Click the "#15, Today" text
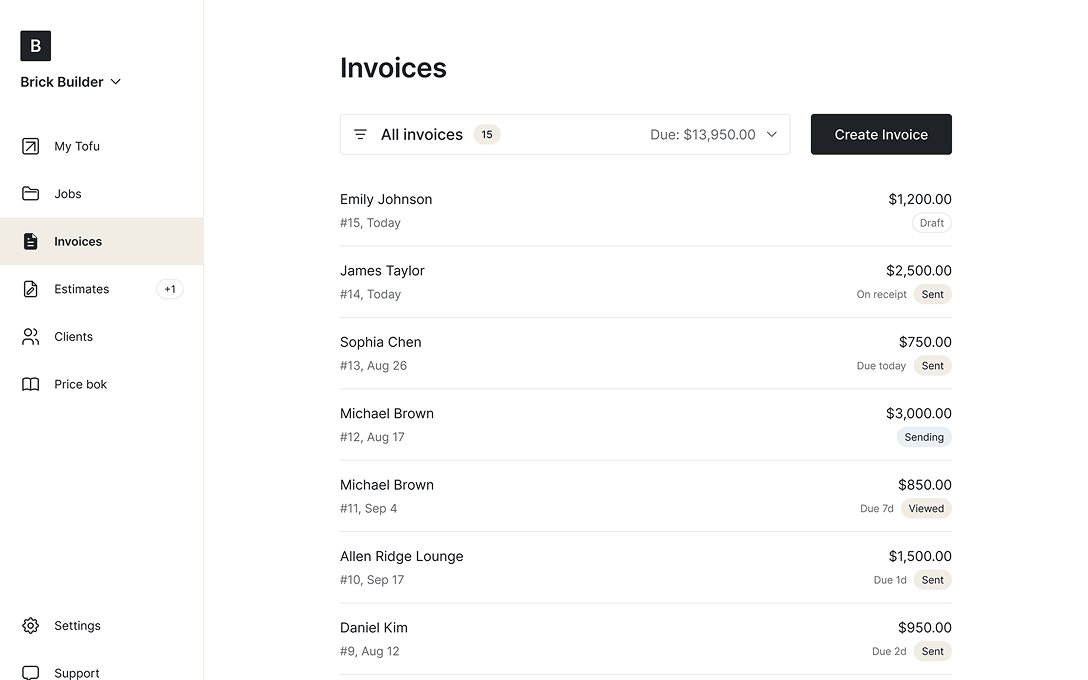The width and height of the screenshot is (1088, 680). tap(371, 223)
